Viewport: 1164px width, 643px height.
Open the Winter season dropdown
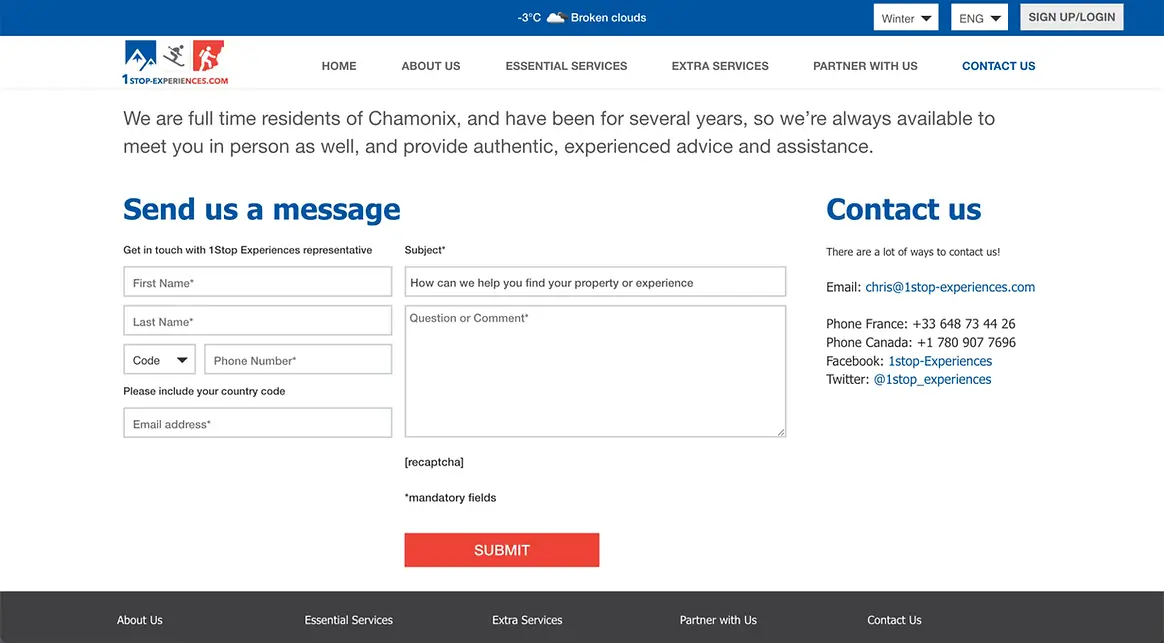pyautogui.click(x=906, y=18)
